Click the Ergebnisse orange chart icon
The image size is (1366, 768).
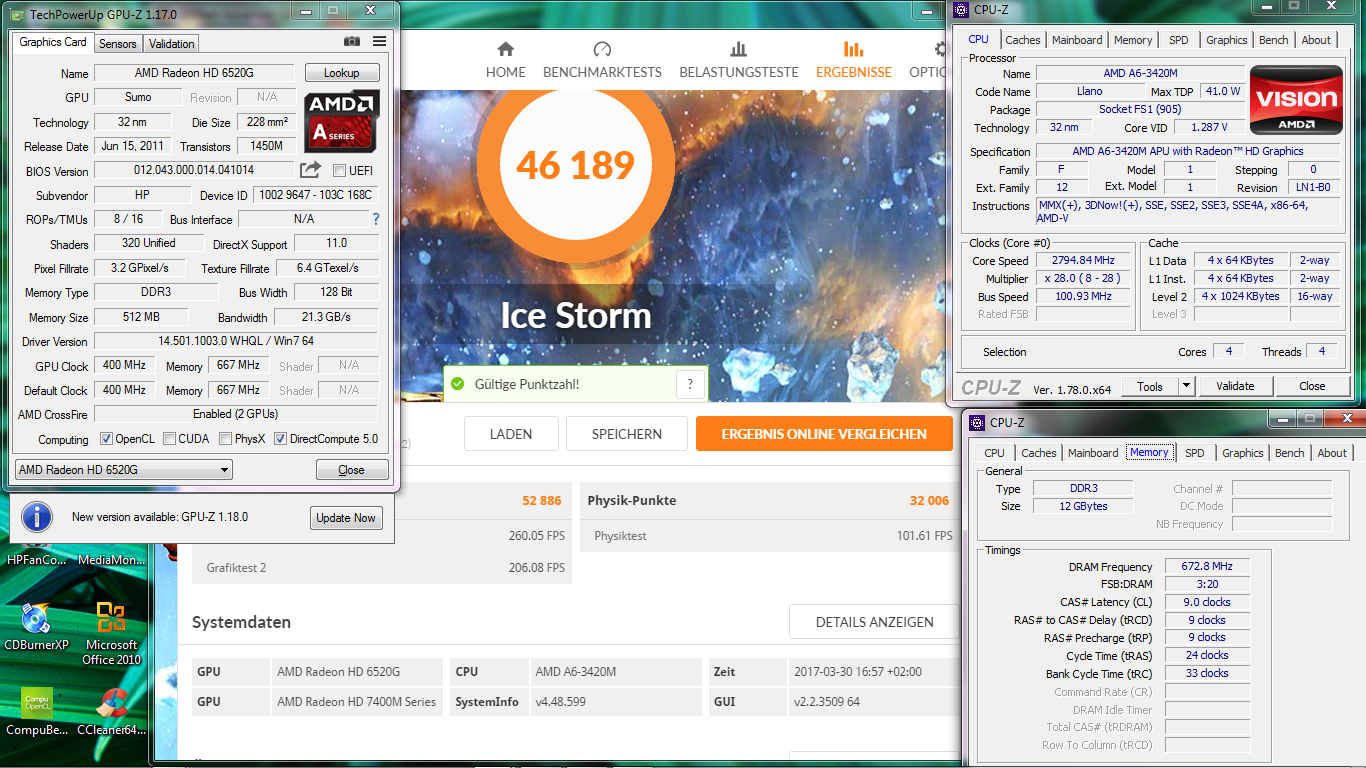[x=853, y=49]
